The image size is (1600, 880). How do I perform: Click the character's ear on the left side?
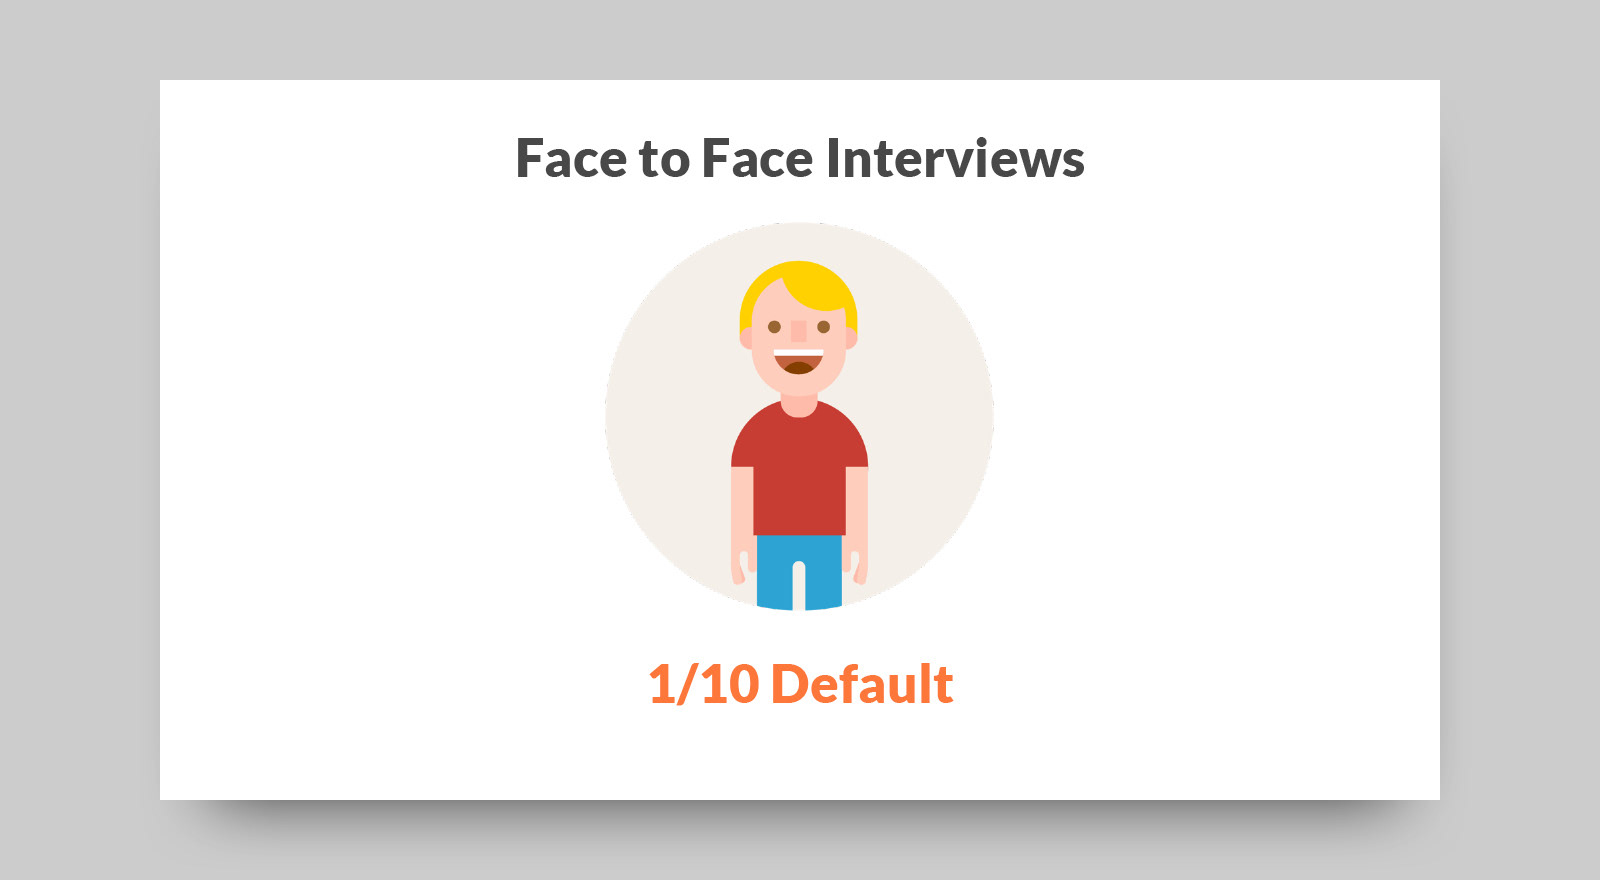click(745, 338)
